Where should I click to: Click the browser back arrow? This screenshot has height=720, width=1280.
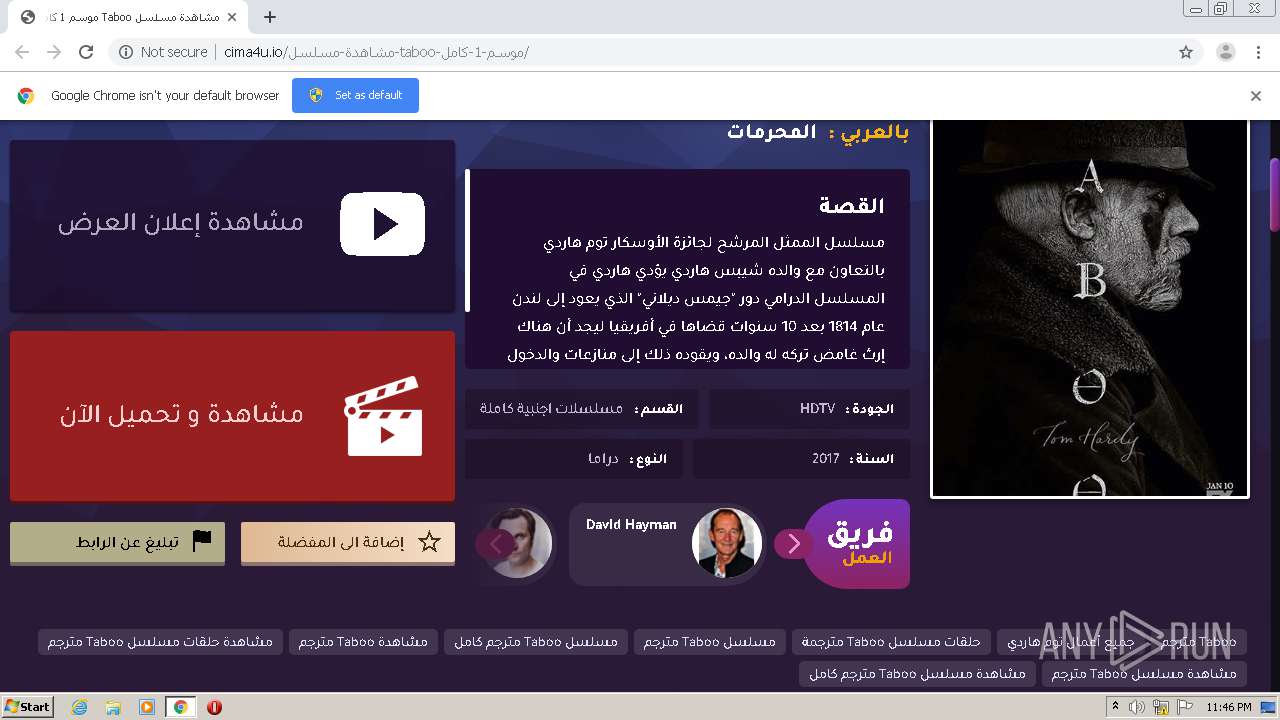(22, 52)
